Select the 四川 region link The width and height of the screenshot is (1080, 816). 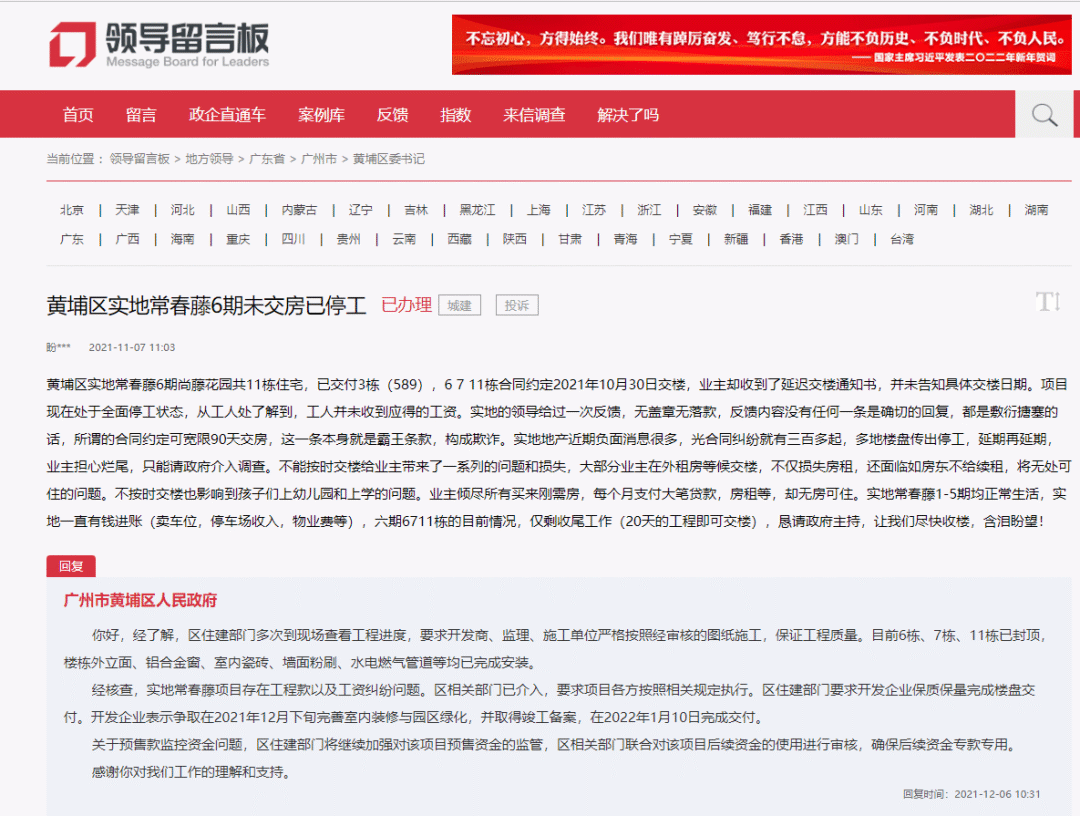coord(293,240)
